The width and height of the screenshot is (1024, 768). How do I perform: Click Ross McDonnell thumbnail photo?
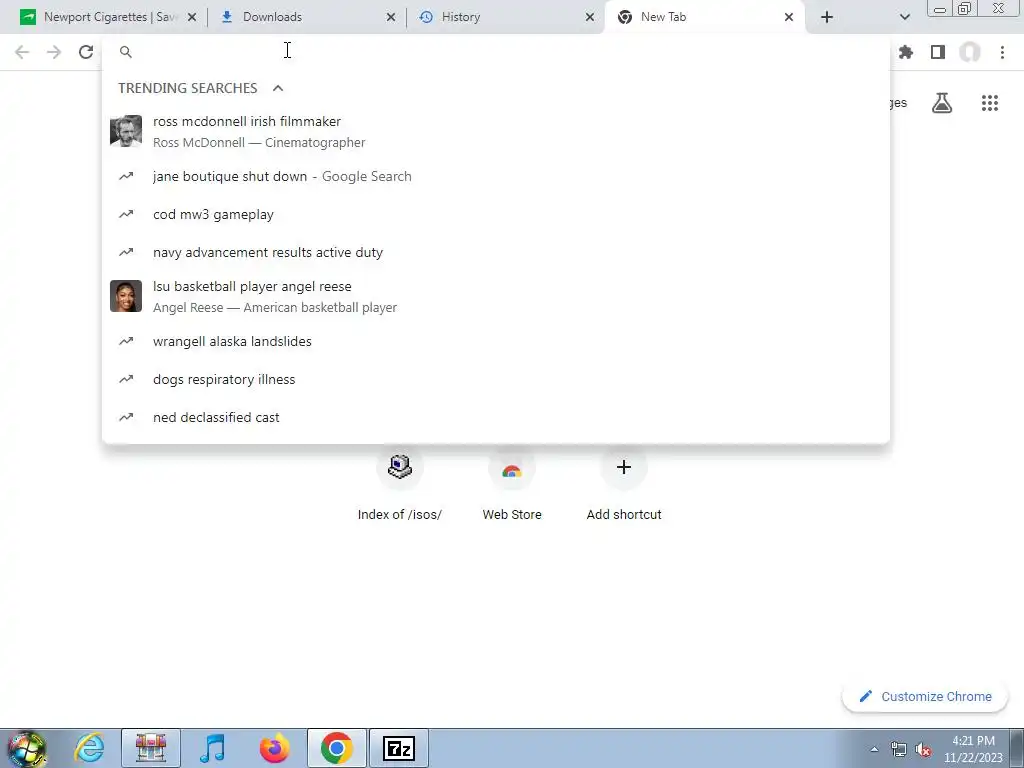pyautogui.click(x=126, y=131)
